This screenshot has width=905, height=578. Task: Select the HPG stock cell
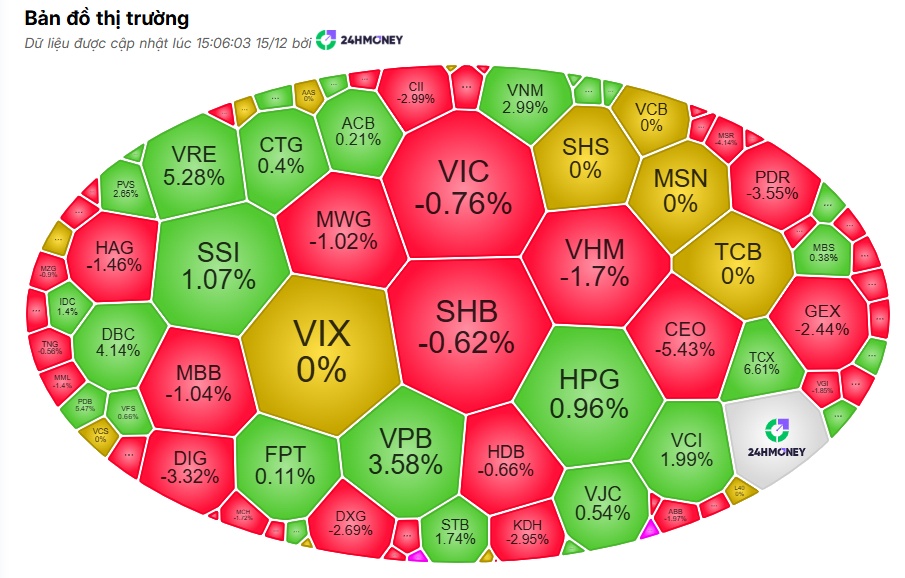coord(589,392)
